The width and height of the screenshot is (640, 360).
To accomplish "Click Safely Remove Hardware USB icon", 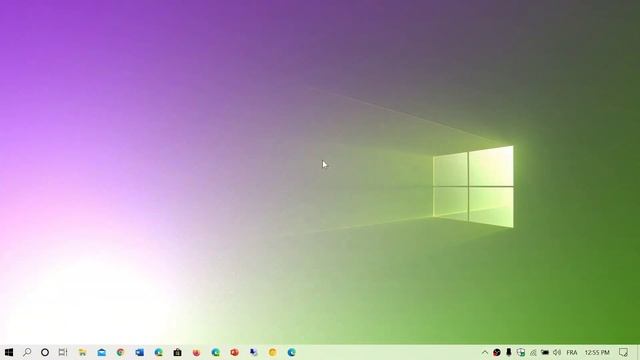I will 509,352.
